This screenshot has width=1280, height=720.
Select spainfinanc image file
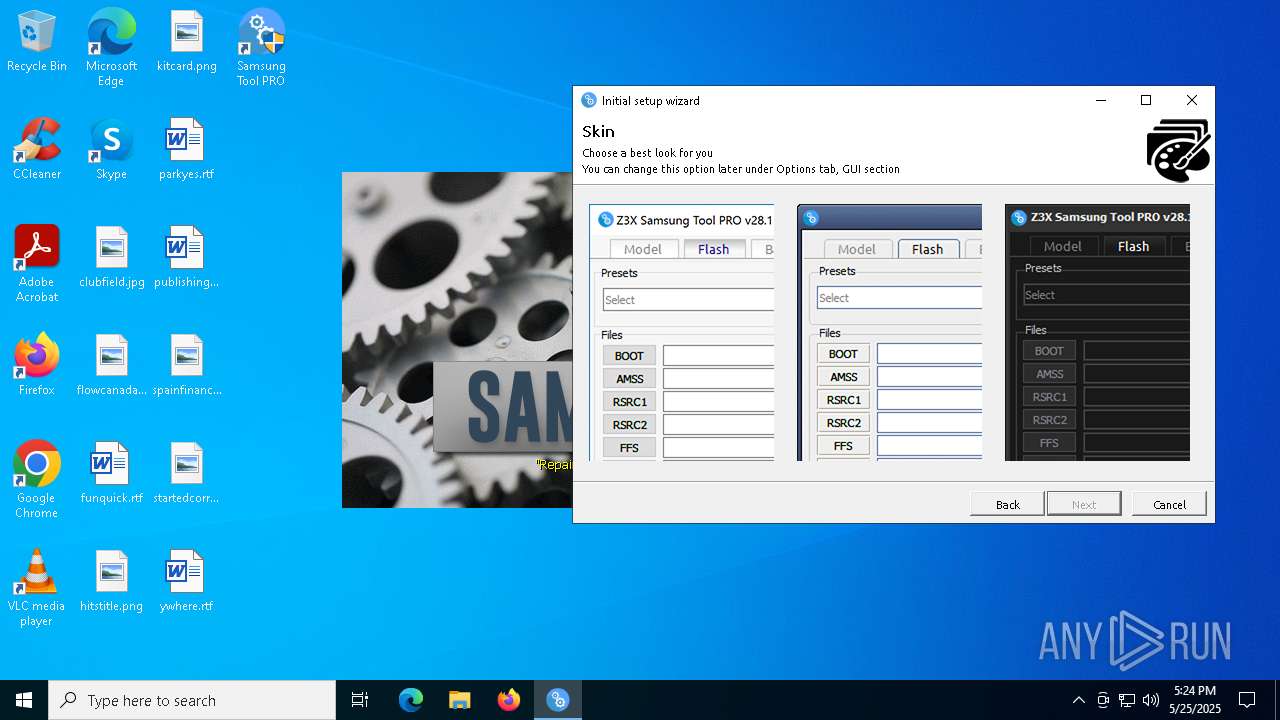[186, 366]
